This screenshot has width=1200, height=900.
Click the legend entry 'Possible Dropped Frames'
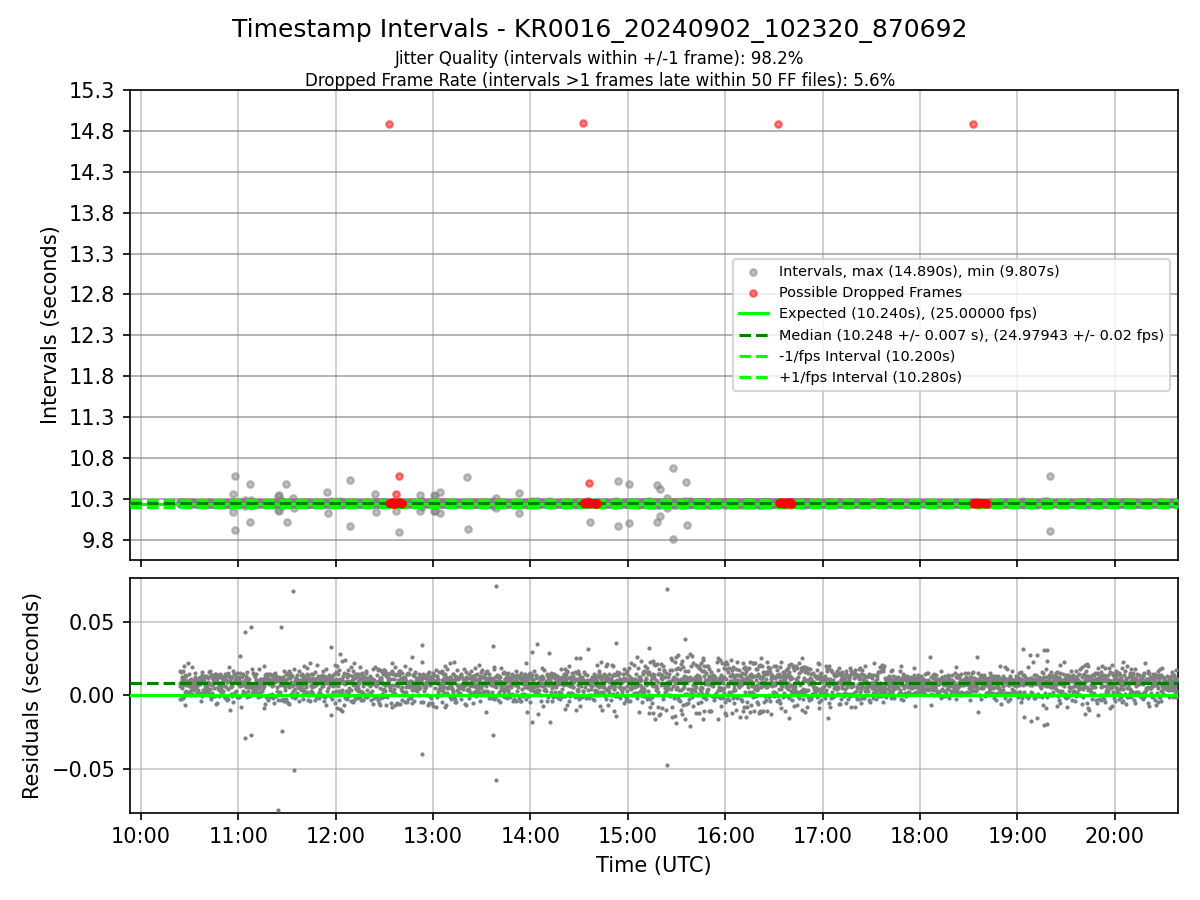pyautogui.click(x=870, y=292)
